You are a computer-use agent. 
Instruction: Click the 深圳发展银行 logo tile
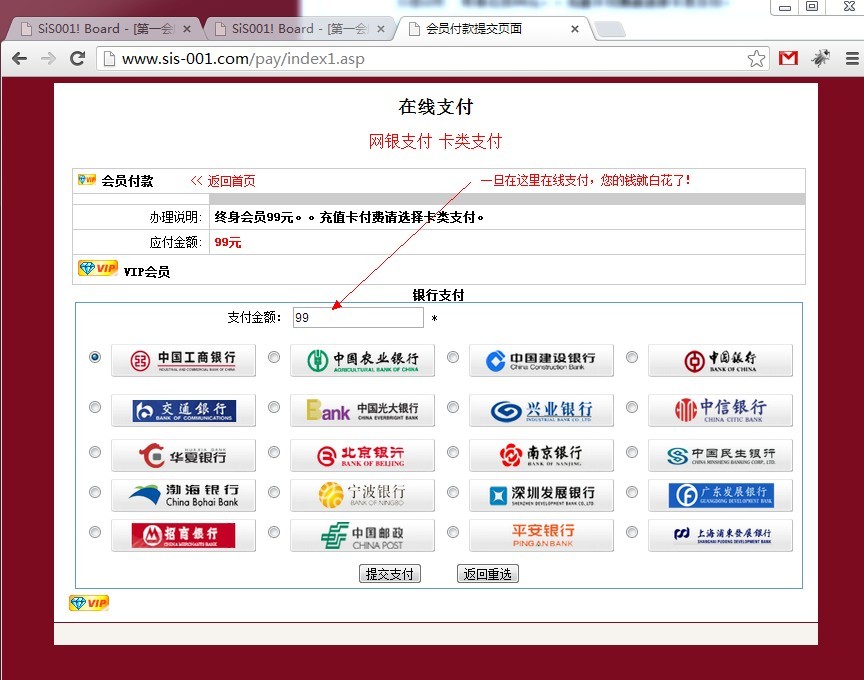541,495
